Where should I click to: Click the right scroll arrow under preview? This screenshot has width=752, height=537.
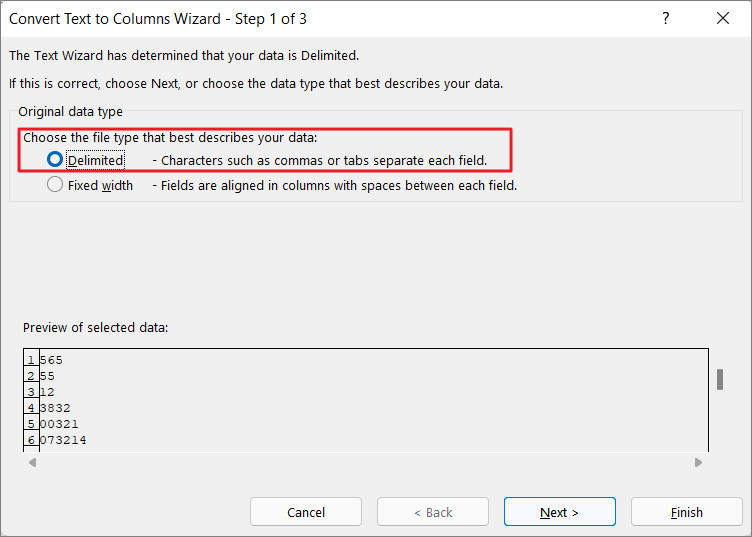tap(698, 463)
